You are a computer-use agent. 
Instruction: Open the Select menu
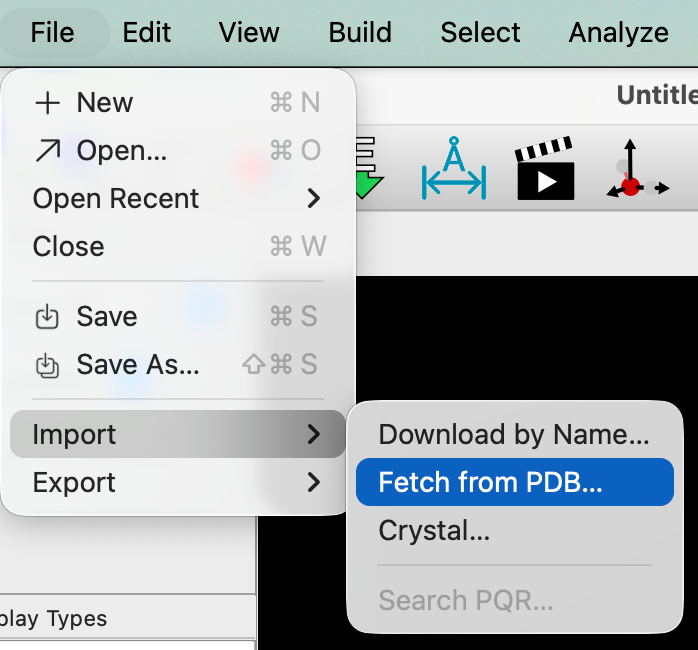(480, 33)
